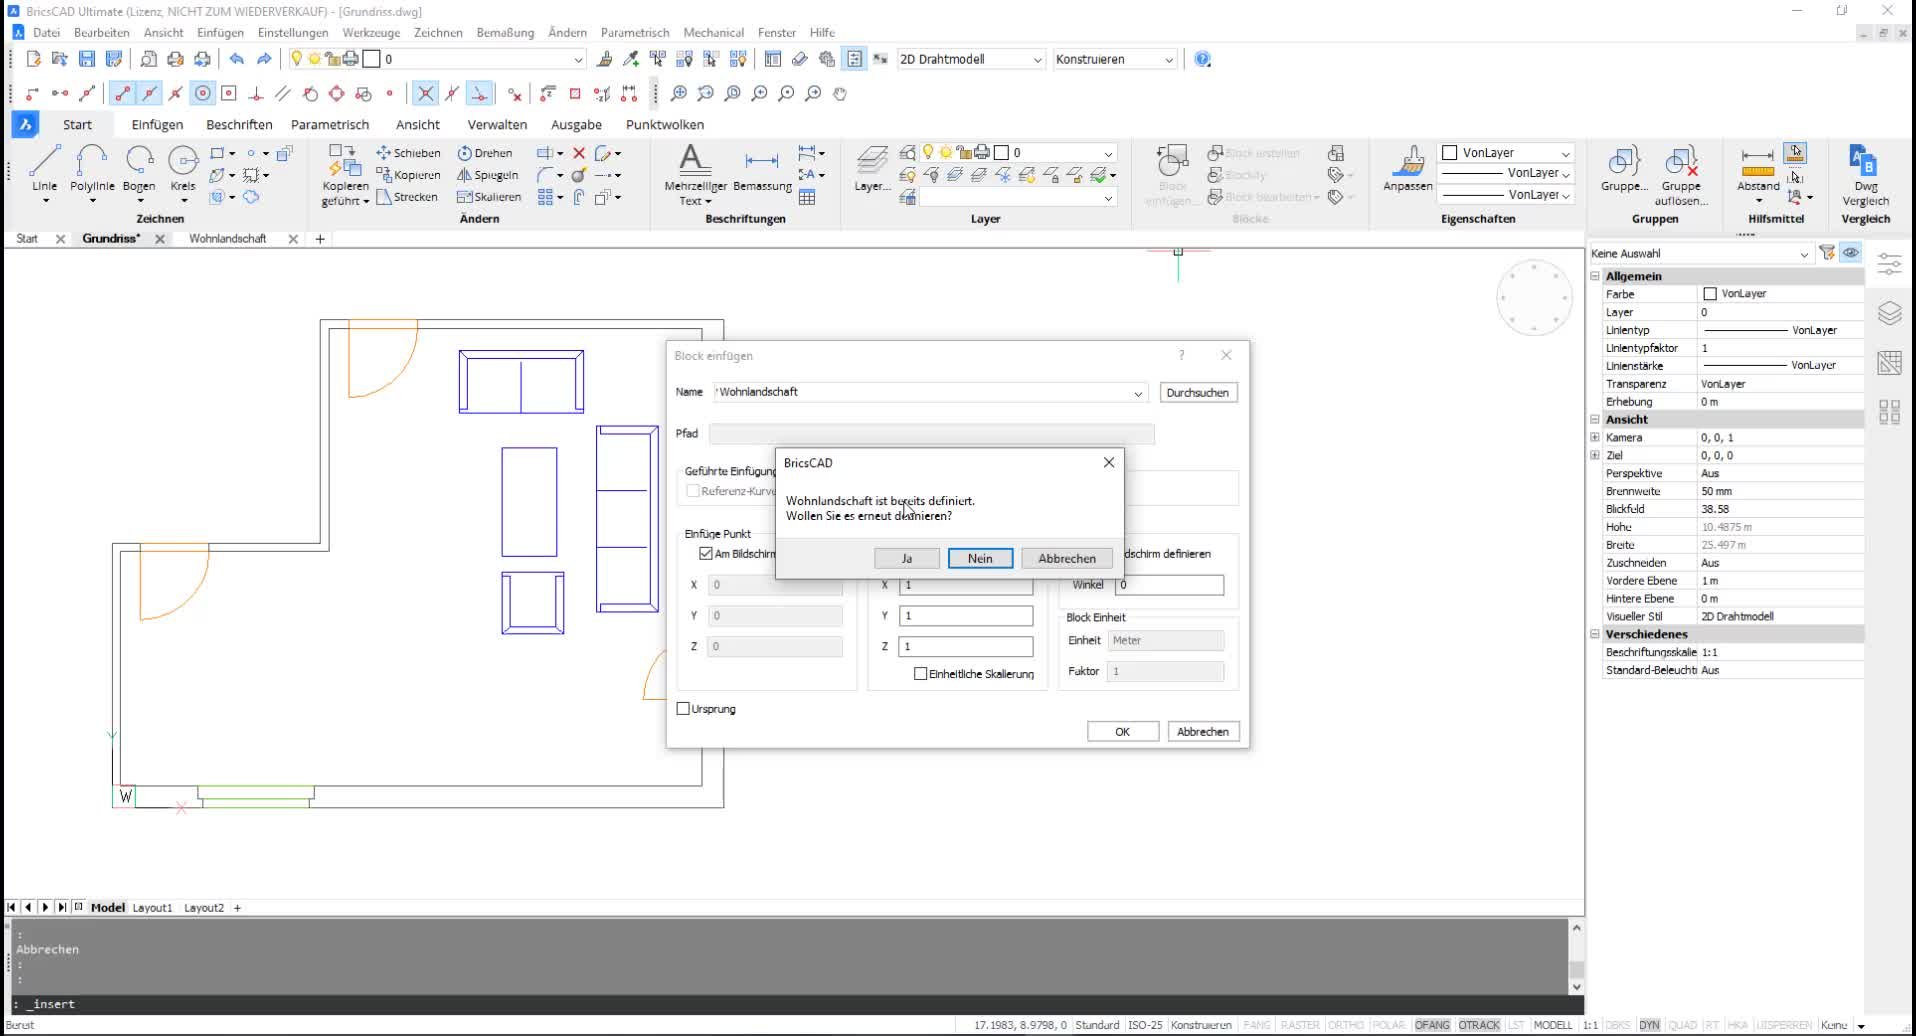Toggle DYN in status bar
The height and width of the screenshot is (1036, 1916).
click(x=1649, y=1025)
